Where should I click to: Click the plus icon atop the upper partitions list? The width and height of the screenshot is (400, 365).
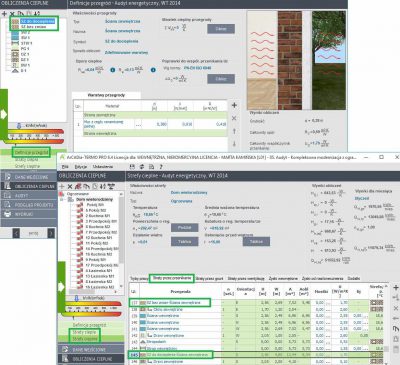4,14
